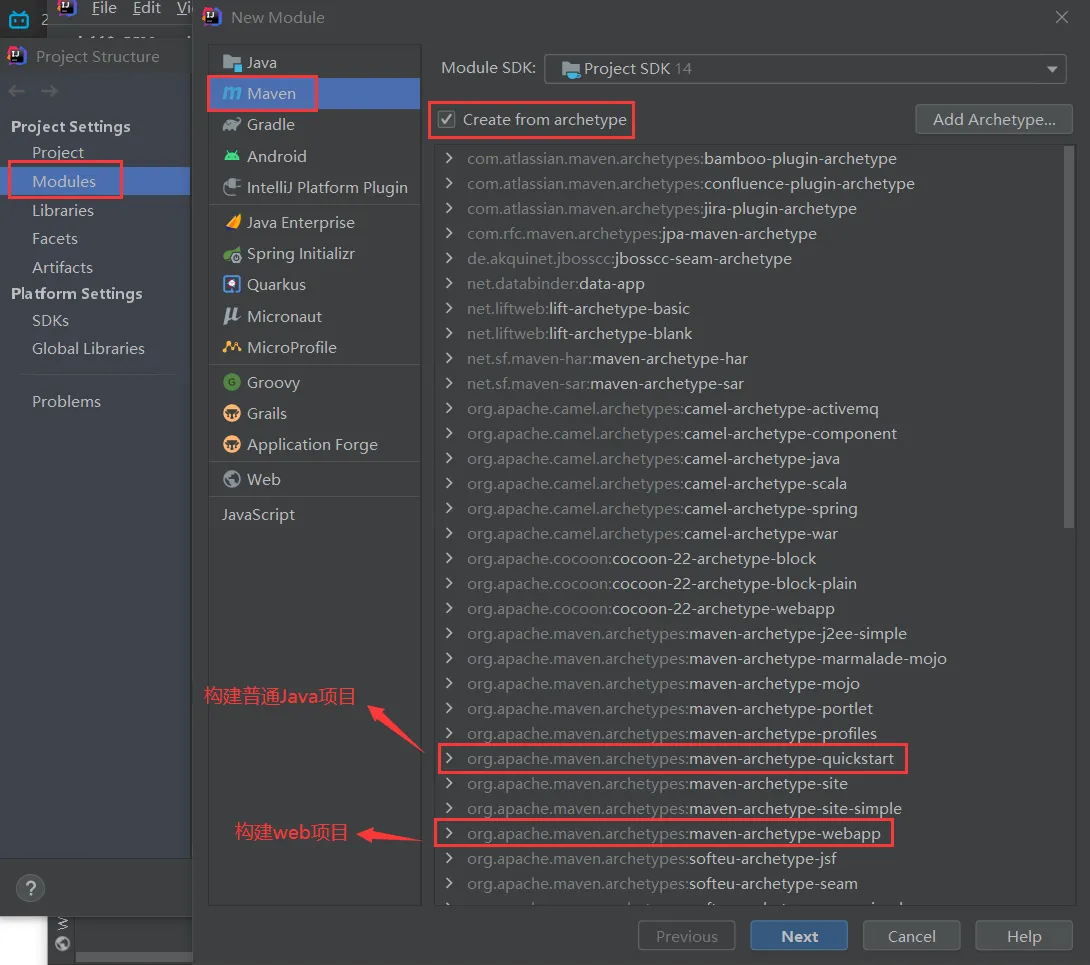Screen dimensions: 1090x965
Task: Click the Add Archetype button
Action: point(993,120)
